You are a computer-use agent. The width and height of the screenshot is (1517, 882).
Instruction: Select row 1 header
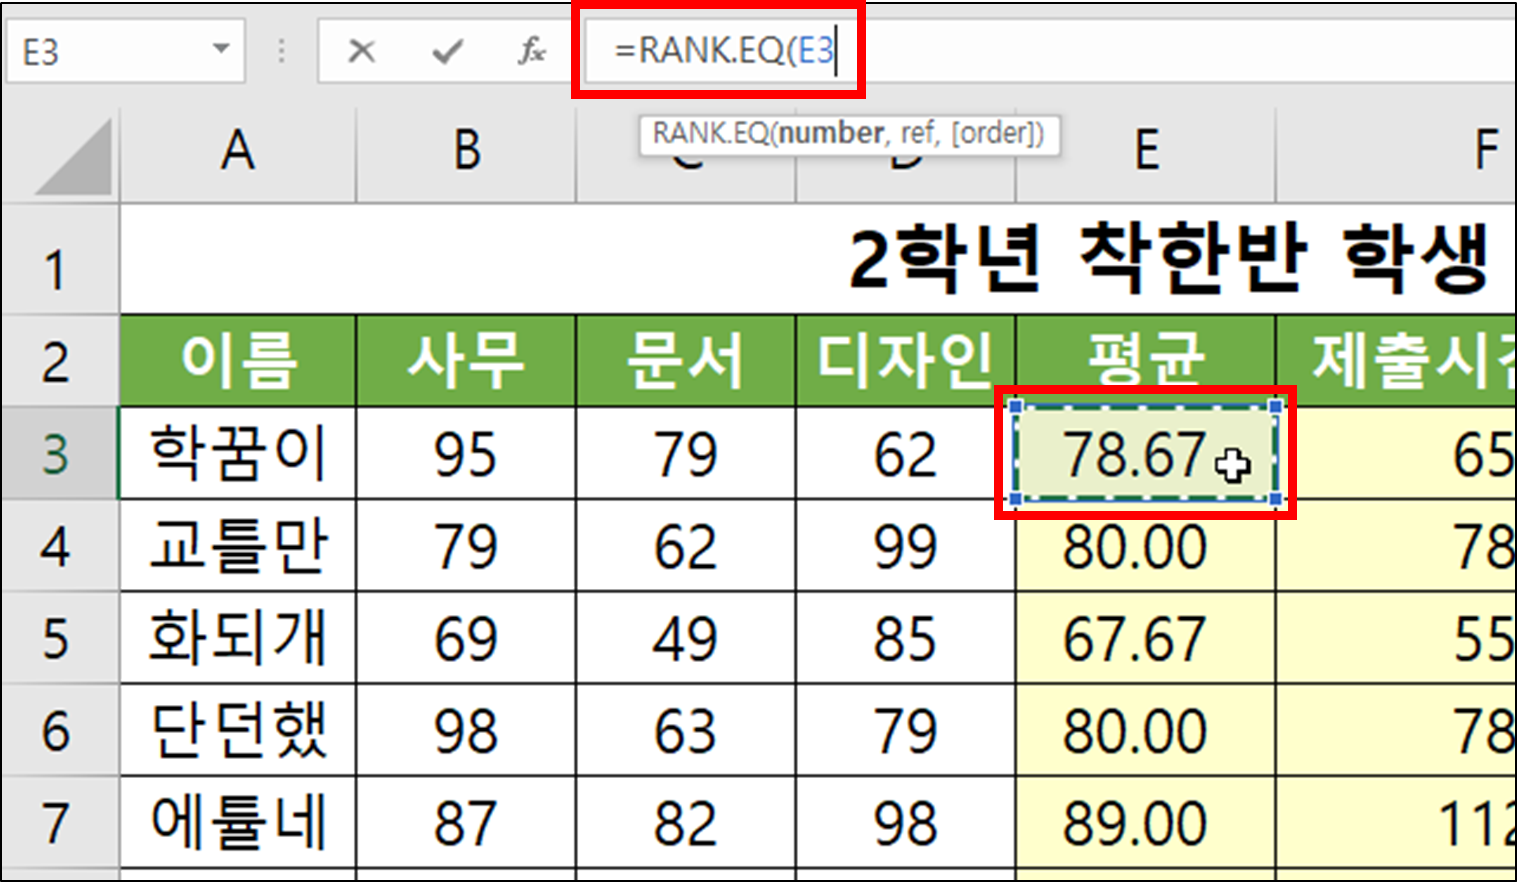tap(60, 256)
